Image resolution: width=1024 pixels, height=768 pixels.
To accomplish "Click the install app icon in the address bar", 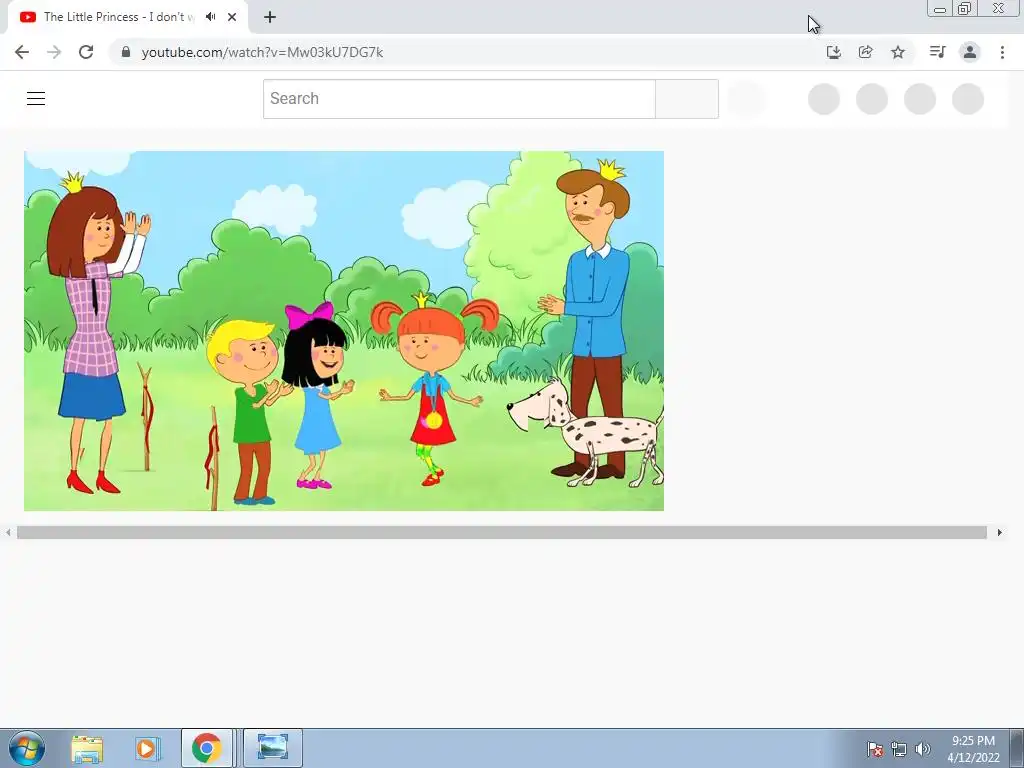I will pyautogui.click(x=833, y=52).
